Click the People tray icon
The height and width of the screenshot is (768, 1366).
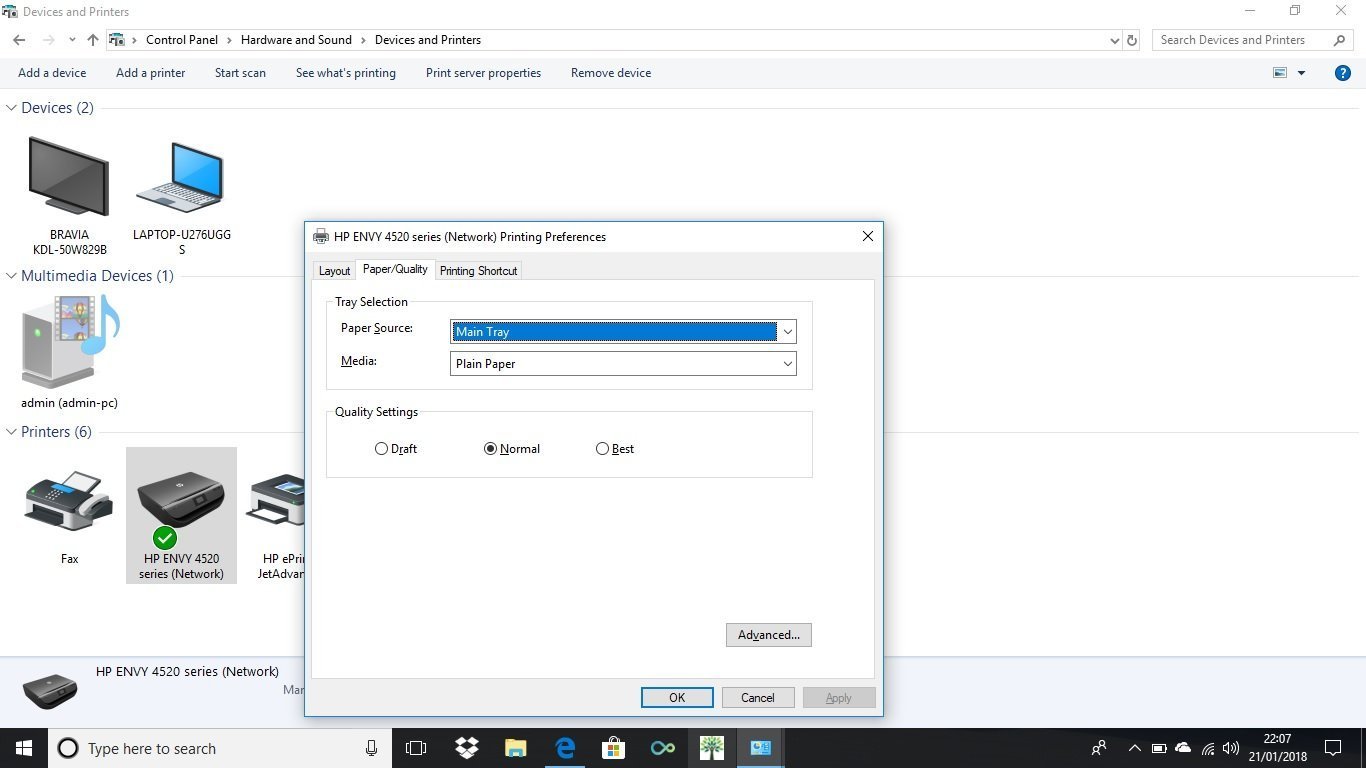[x=1099, y=748]
